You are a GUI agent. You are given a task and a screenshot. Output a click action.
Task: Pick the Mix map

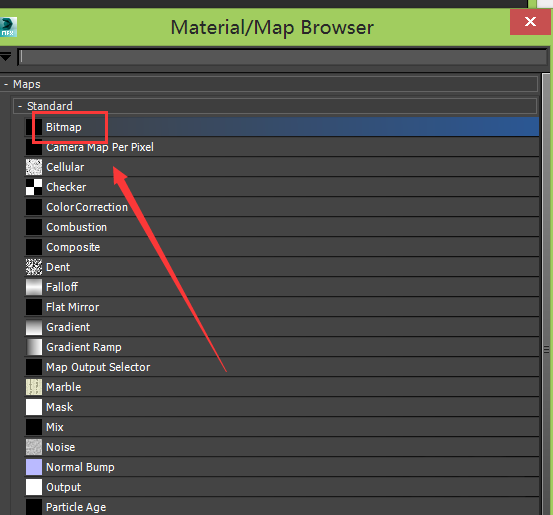click(x=282, y=427)
